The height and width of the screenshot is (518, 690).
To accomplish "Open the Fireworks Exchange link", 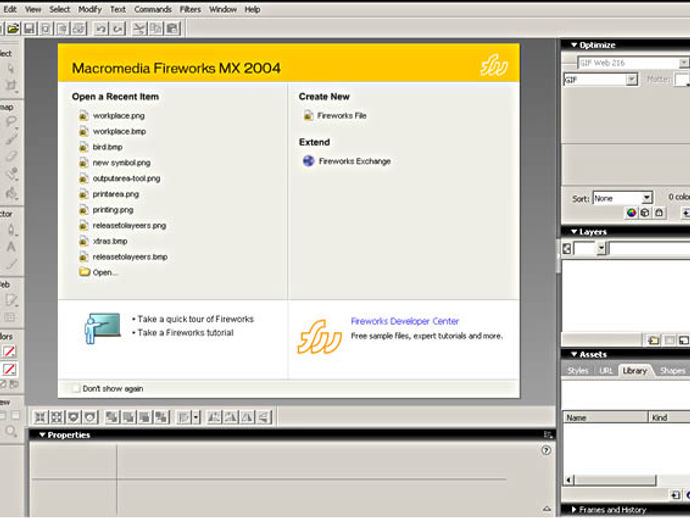I will (347, 161).
